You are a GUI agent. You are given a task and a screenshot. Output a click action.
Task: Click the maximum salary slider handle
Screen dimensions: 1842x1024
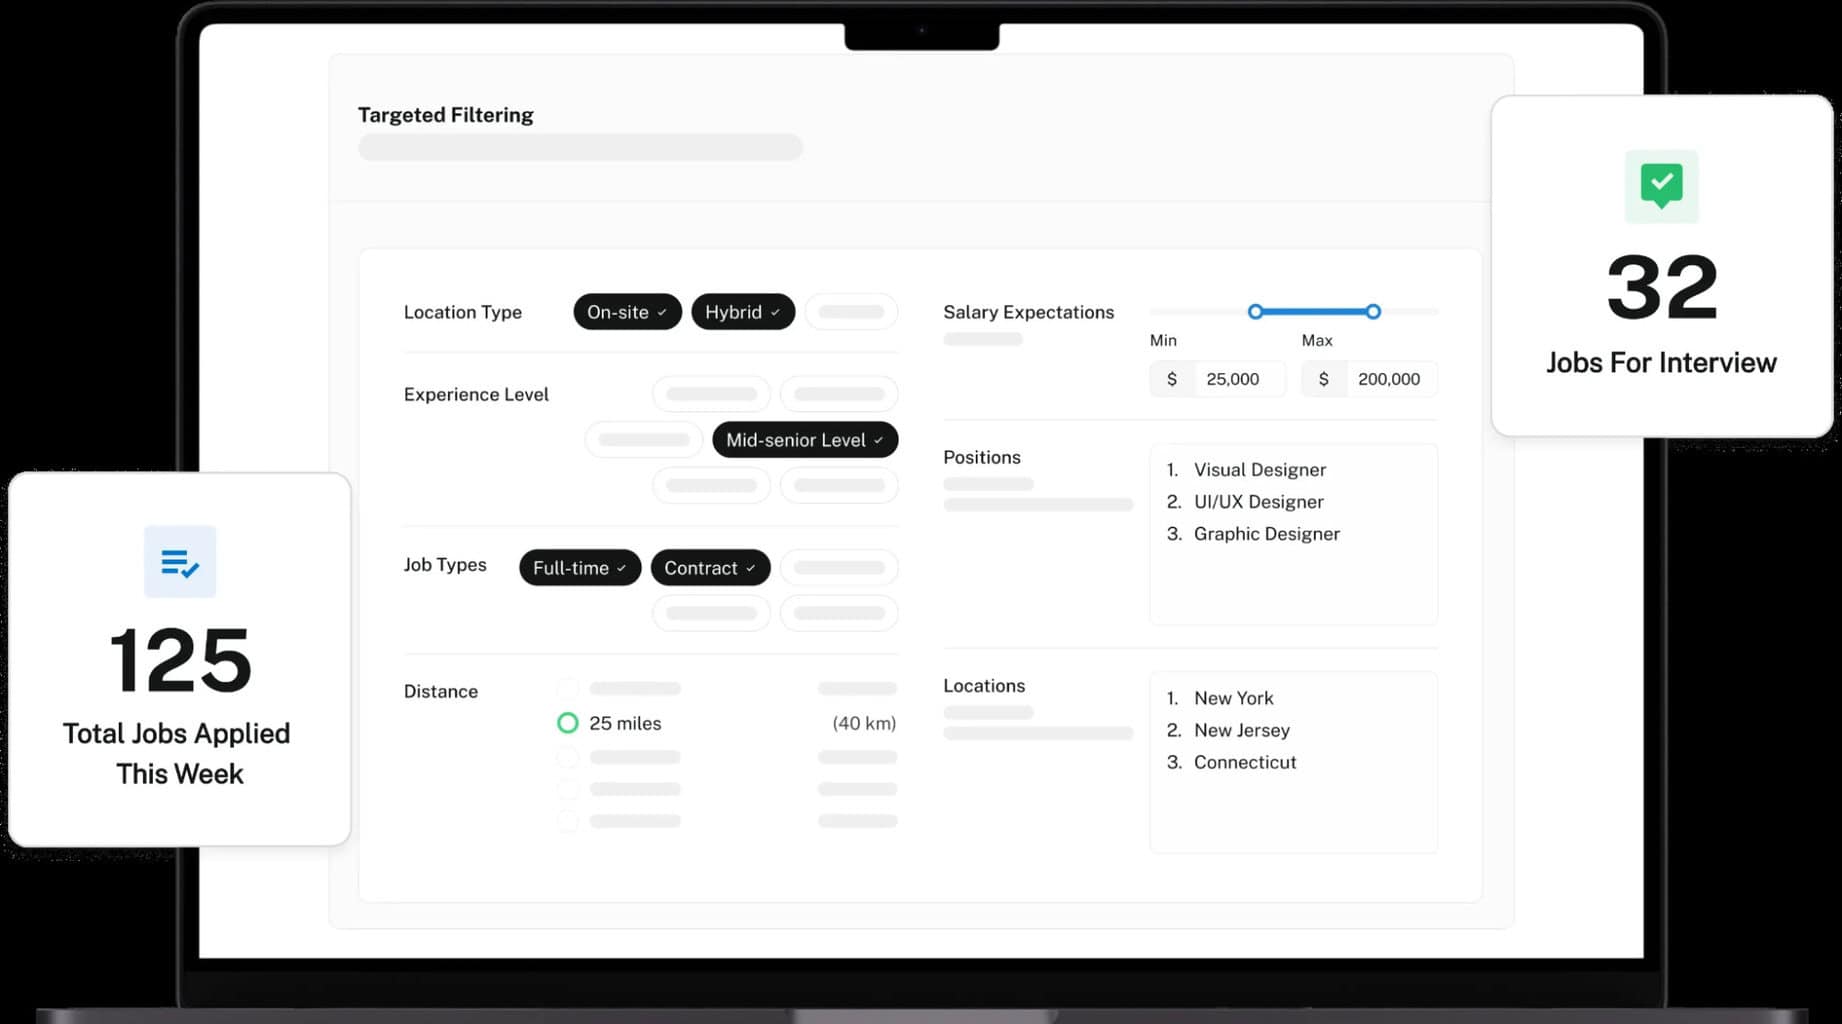(x=1373, y=312)
